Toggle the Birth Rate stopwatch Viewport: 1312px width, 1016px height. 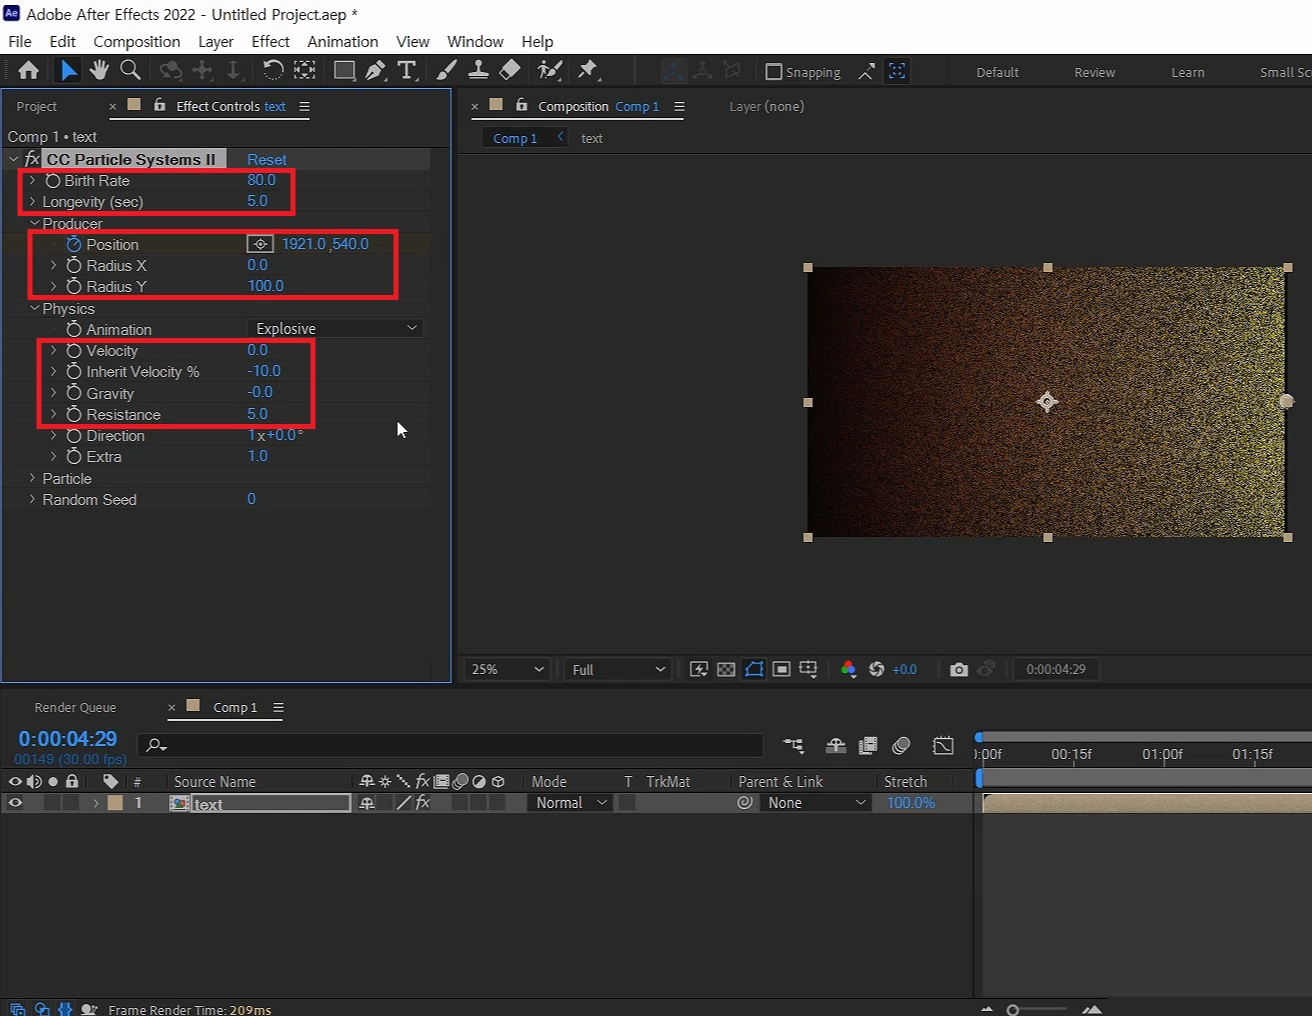pos(53,181)
